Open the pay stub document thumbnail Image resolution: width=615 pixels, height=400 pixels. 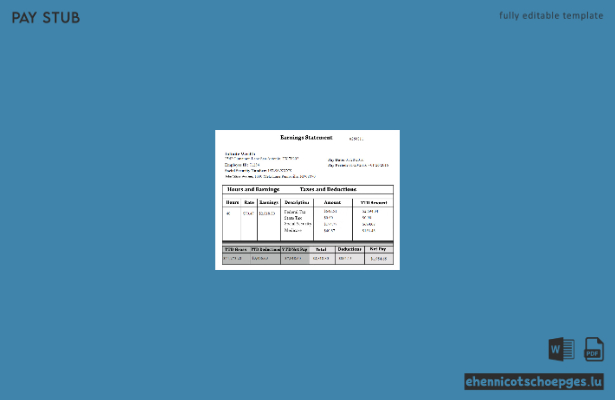[308, 200]
